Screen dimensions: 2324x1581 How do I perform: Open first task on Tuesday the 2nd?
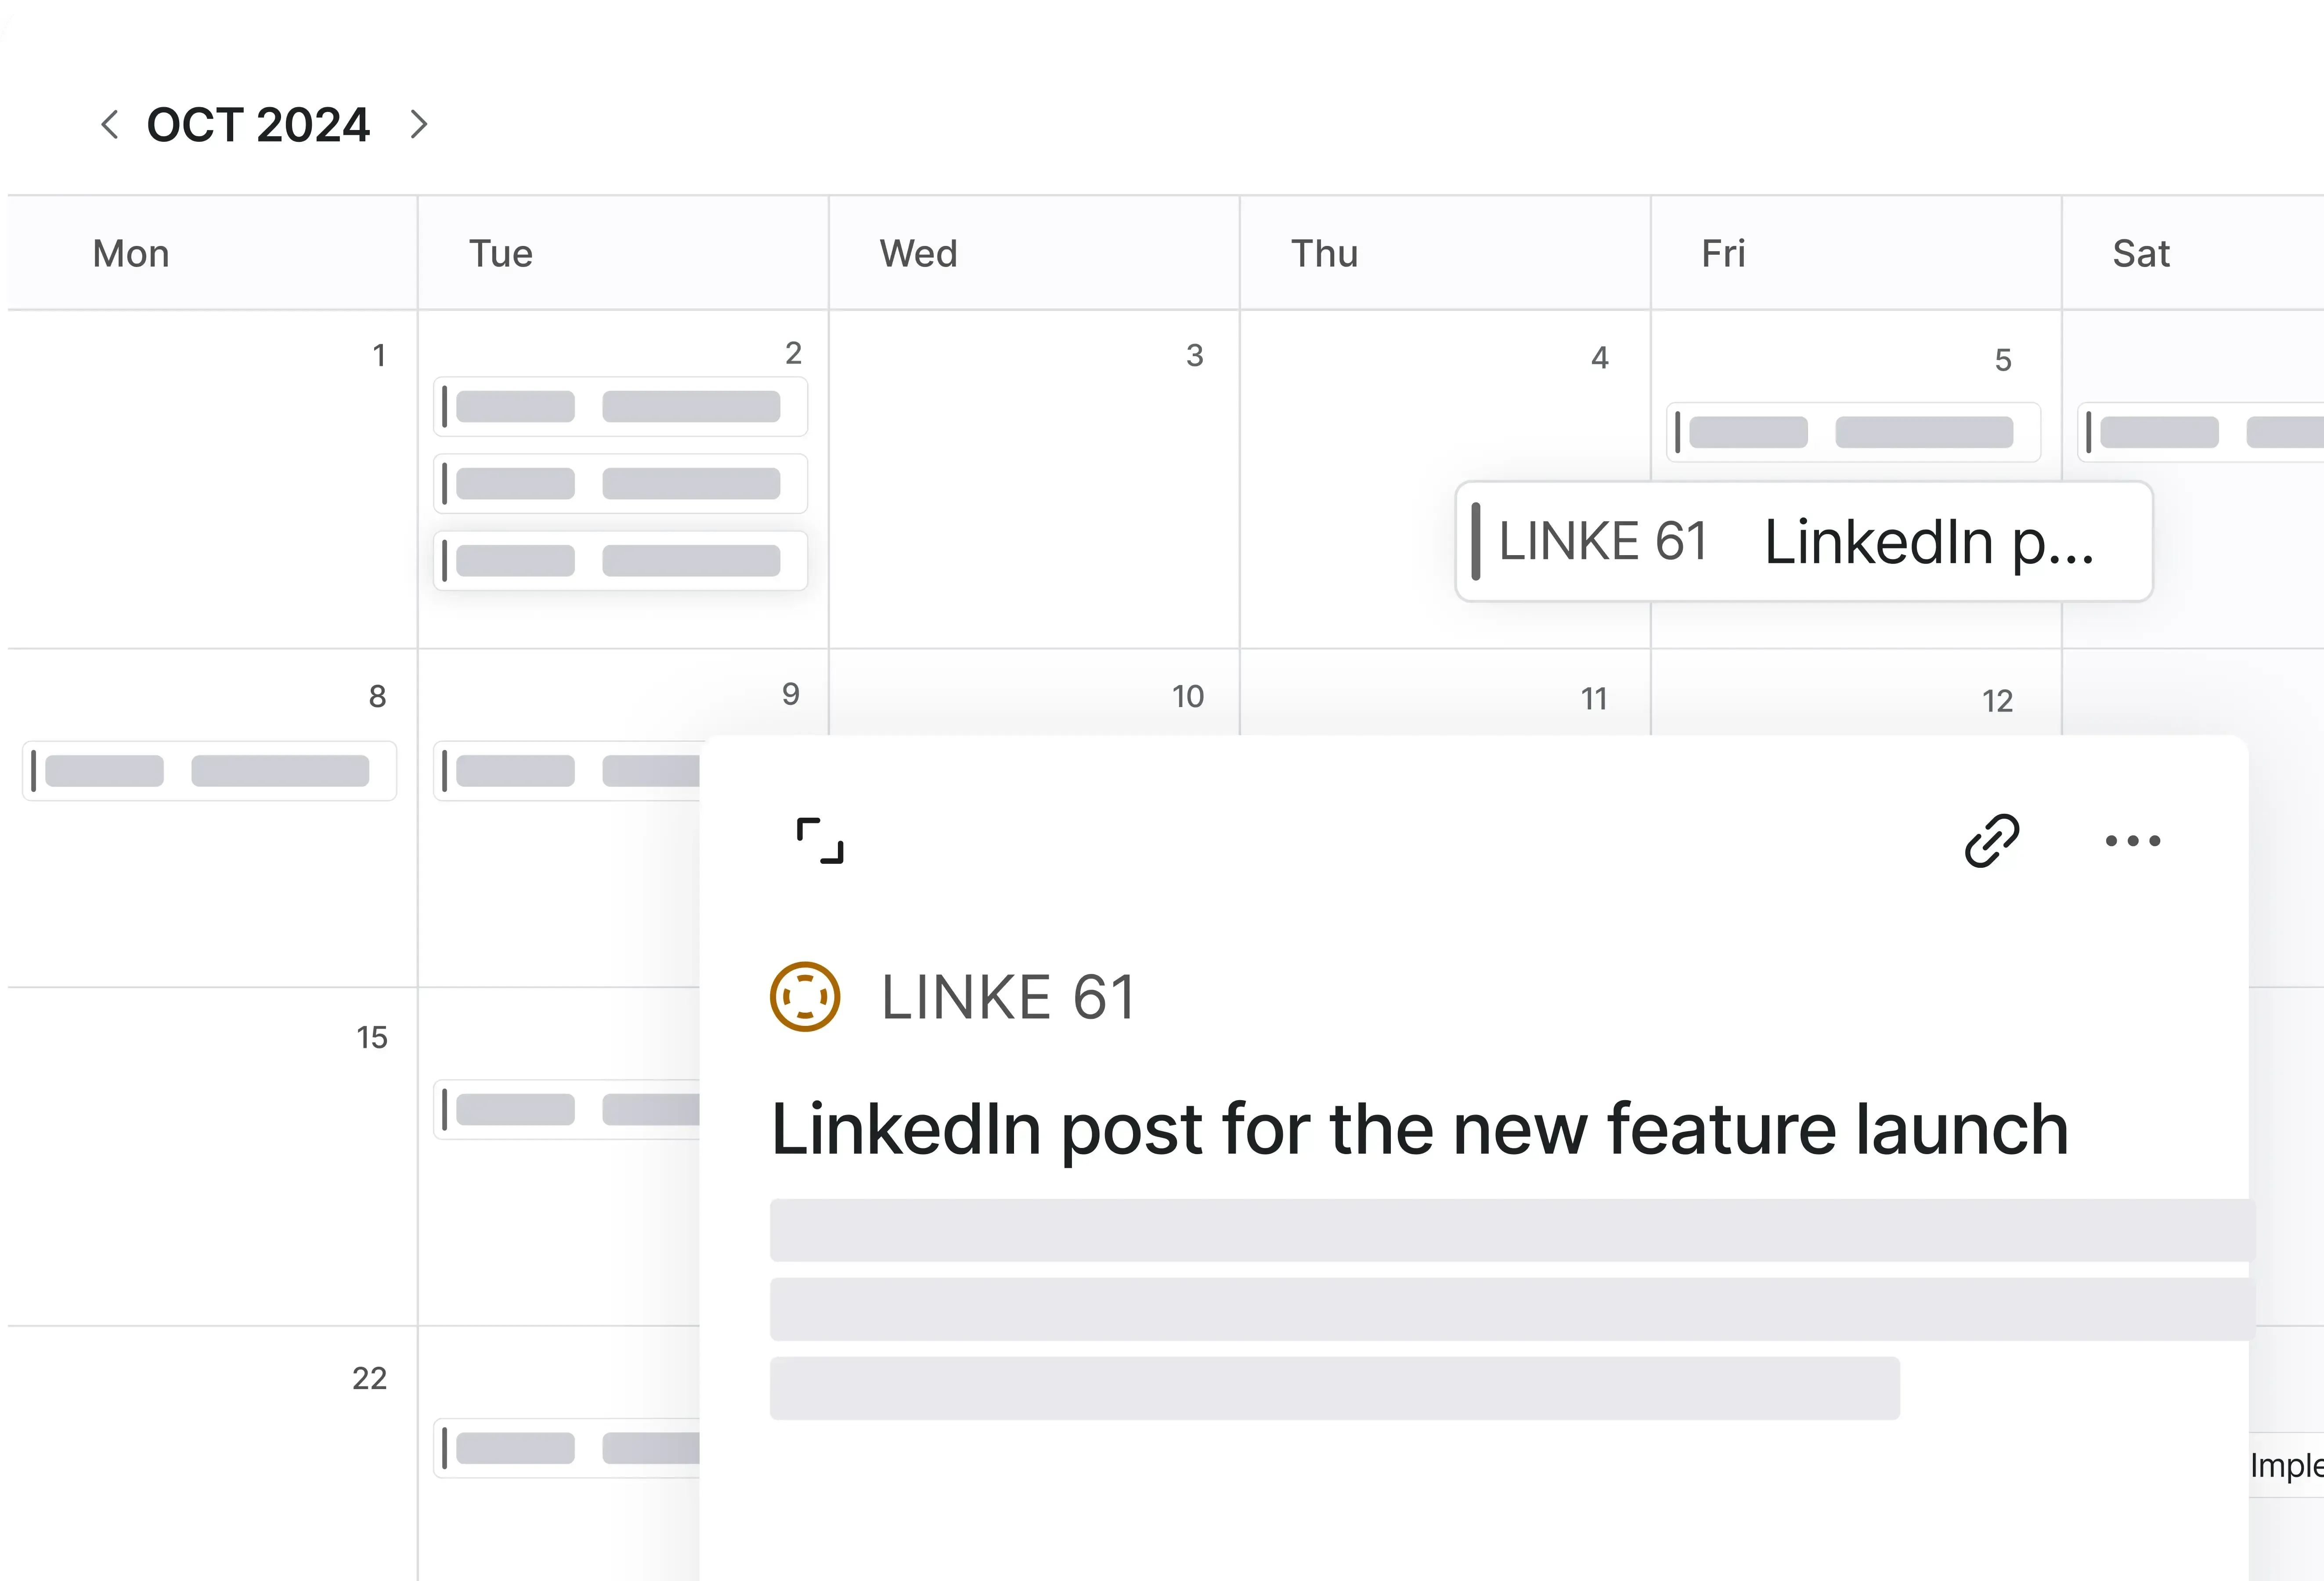click(x=620, y=407)
